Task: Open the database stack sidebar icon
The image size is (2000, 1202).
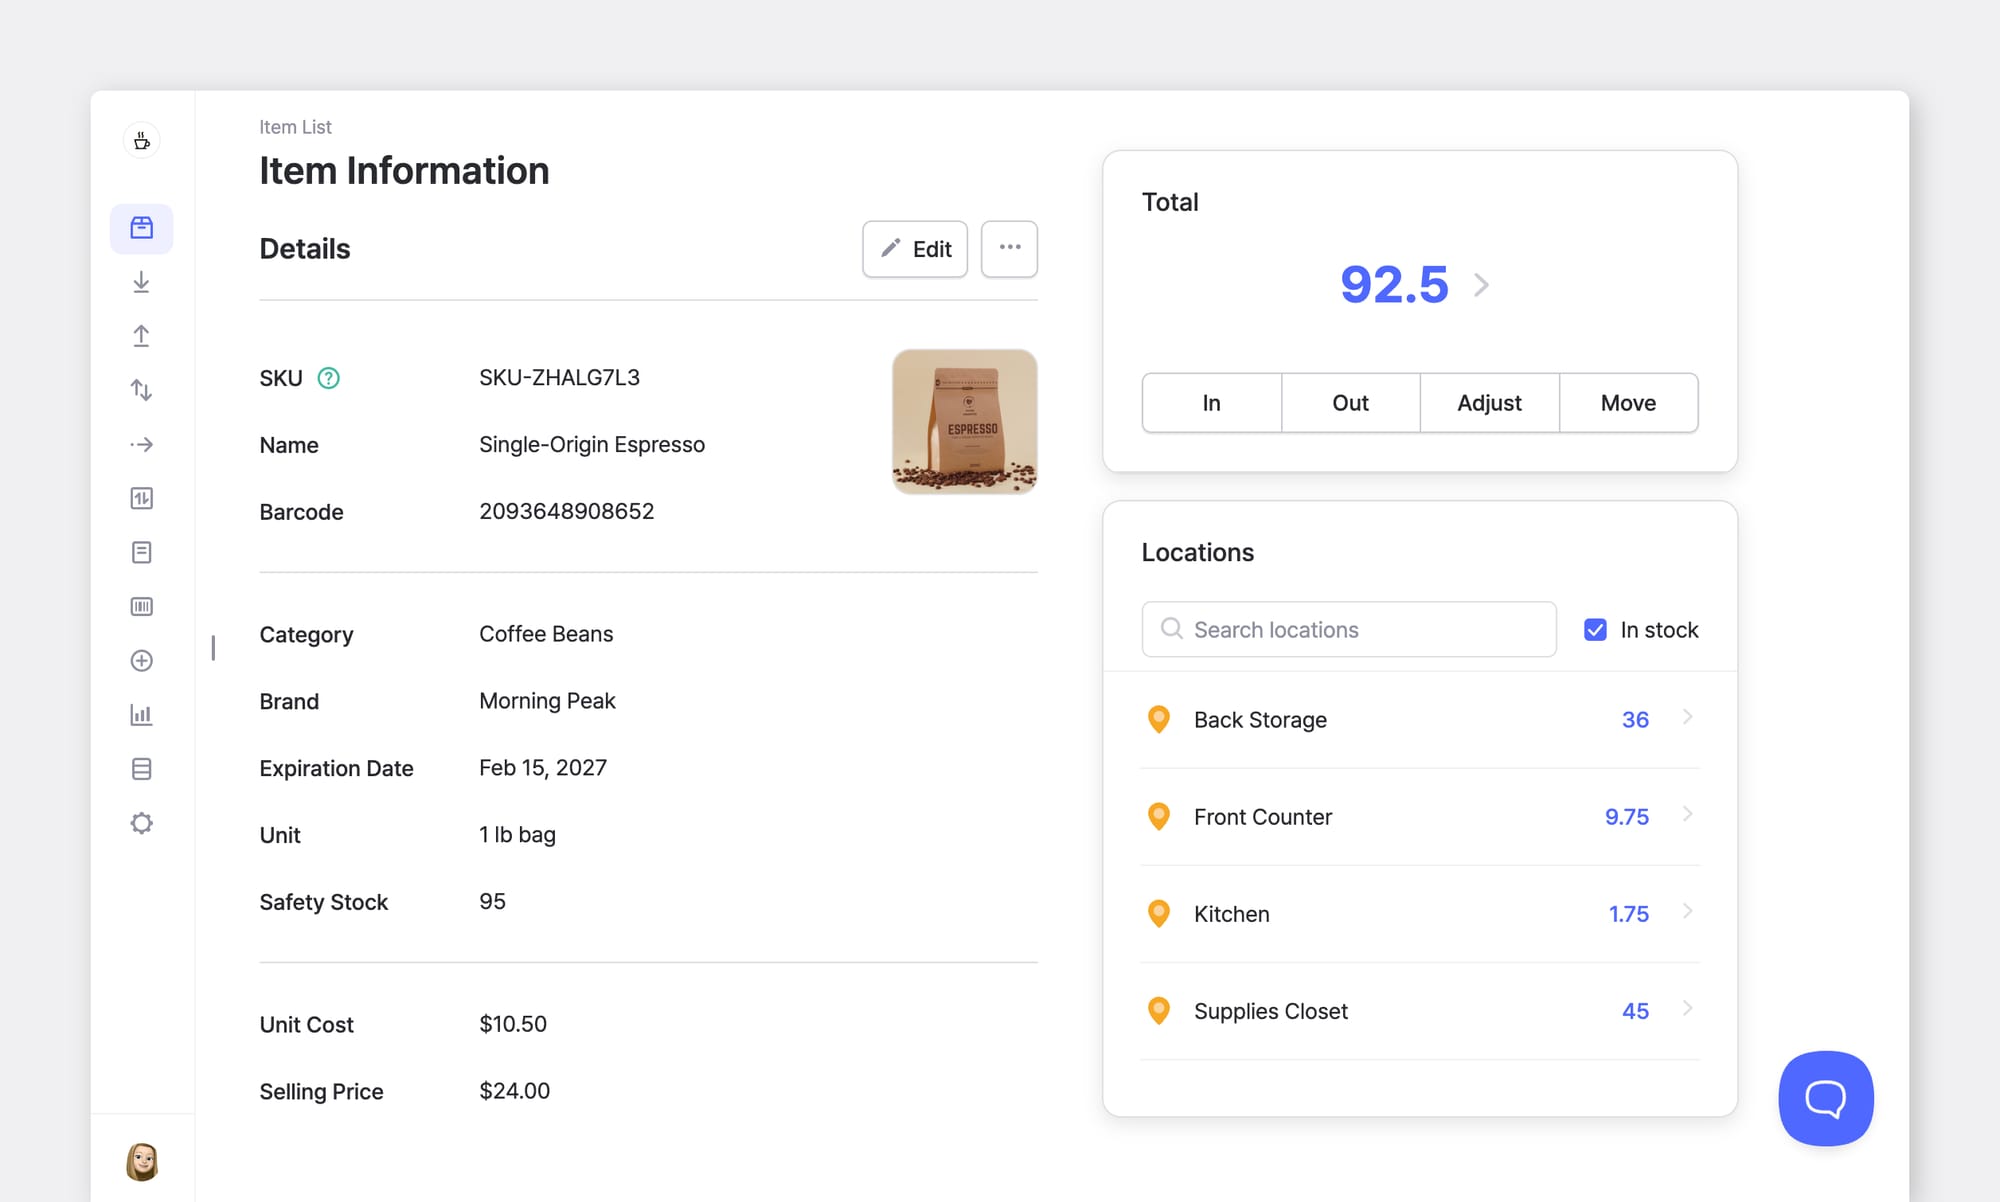Action: coord(142,769)
